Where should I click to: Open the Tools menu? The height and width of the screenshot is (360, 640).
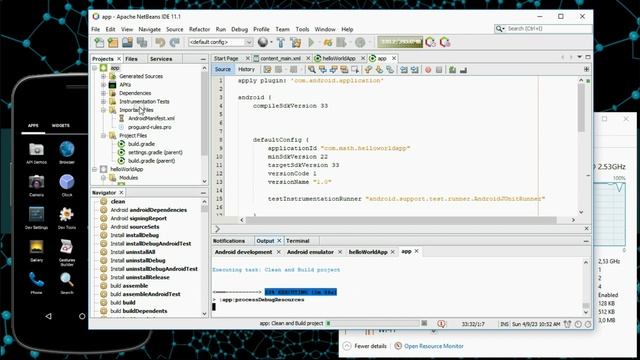[x=302, y=29]
